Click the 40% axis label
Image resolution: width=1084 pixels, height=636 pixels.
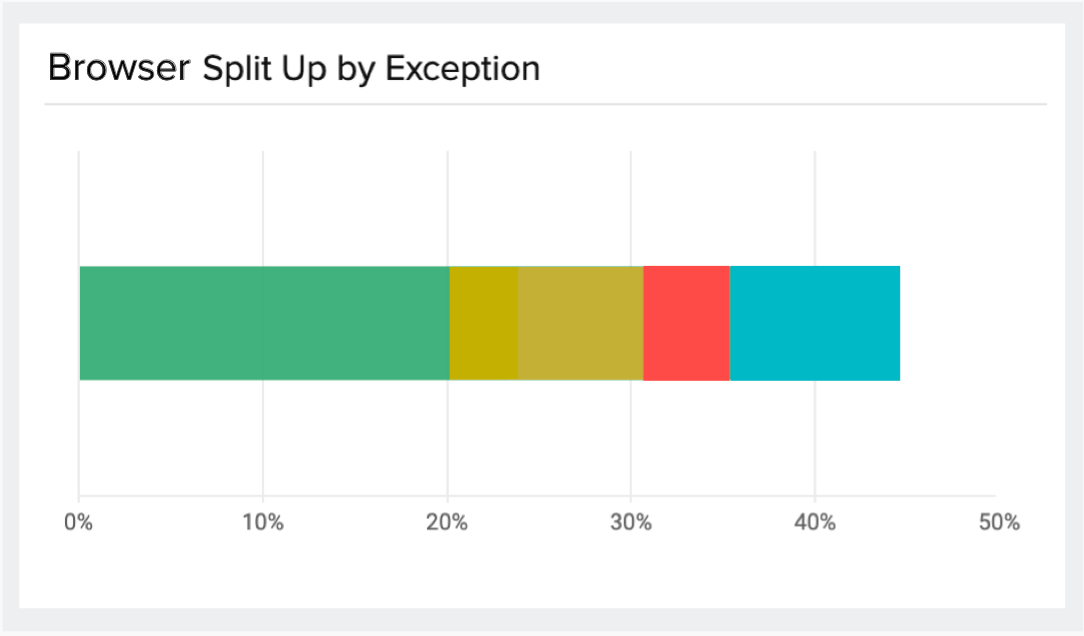click(815, 523)
